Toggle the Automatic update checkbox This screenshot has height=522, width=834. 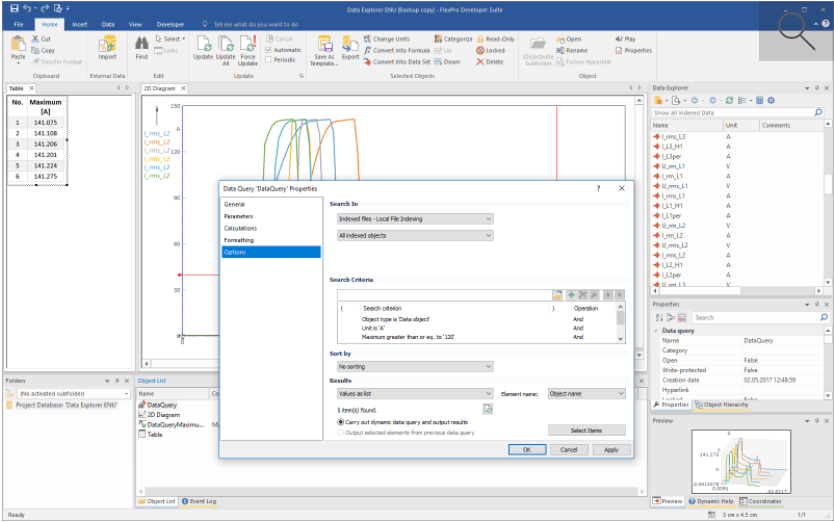click(x=269, y=50)
